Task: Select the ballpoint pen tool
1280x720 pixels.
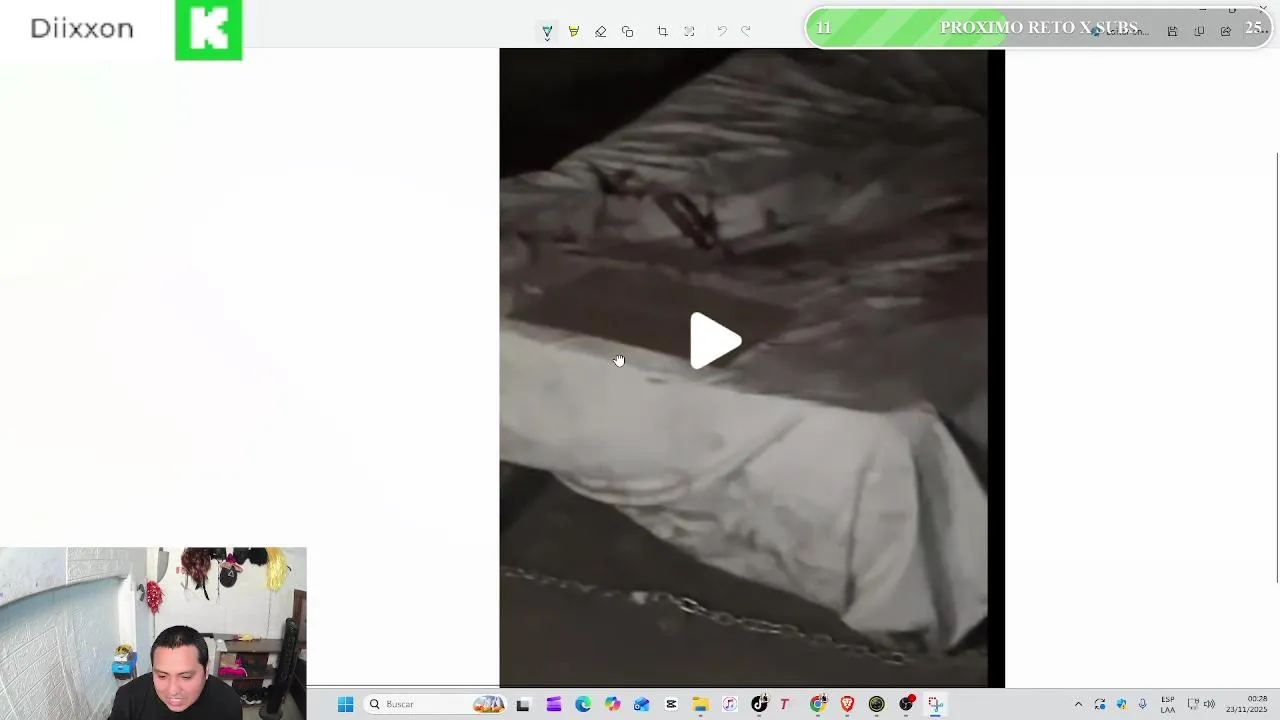Action: click(x=547, y=32)
